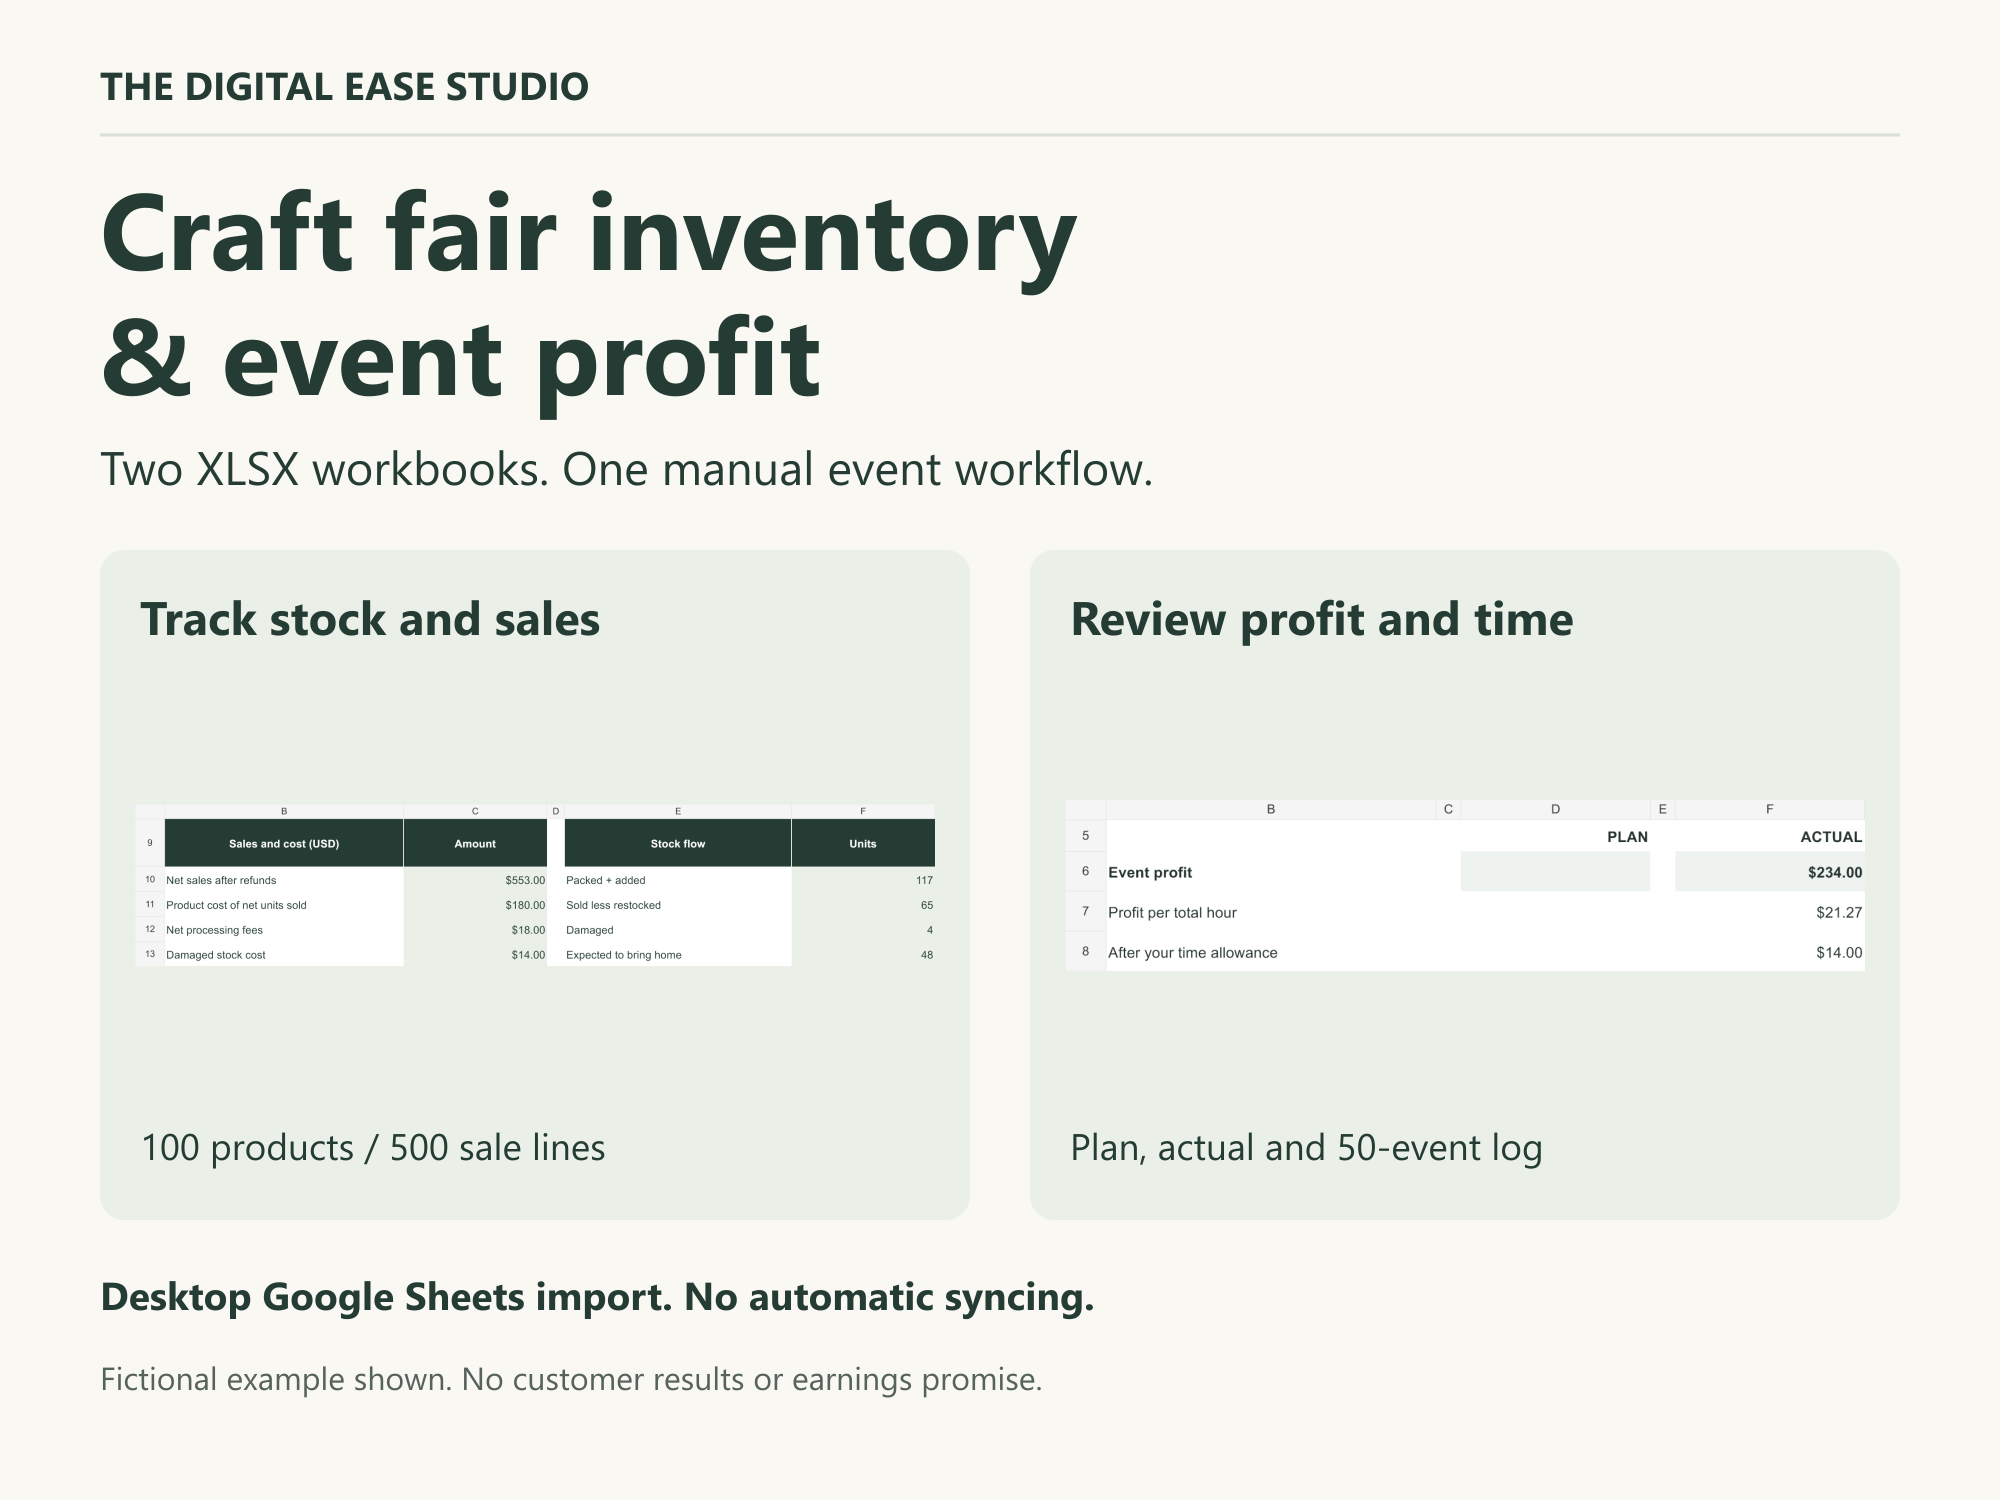2000x1500 pixels.
Task: Click the 'After your time allowance' label
Action: [x=1193, y=952]
